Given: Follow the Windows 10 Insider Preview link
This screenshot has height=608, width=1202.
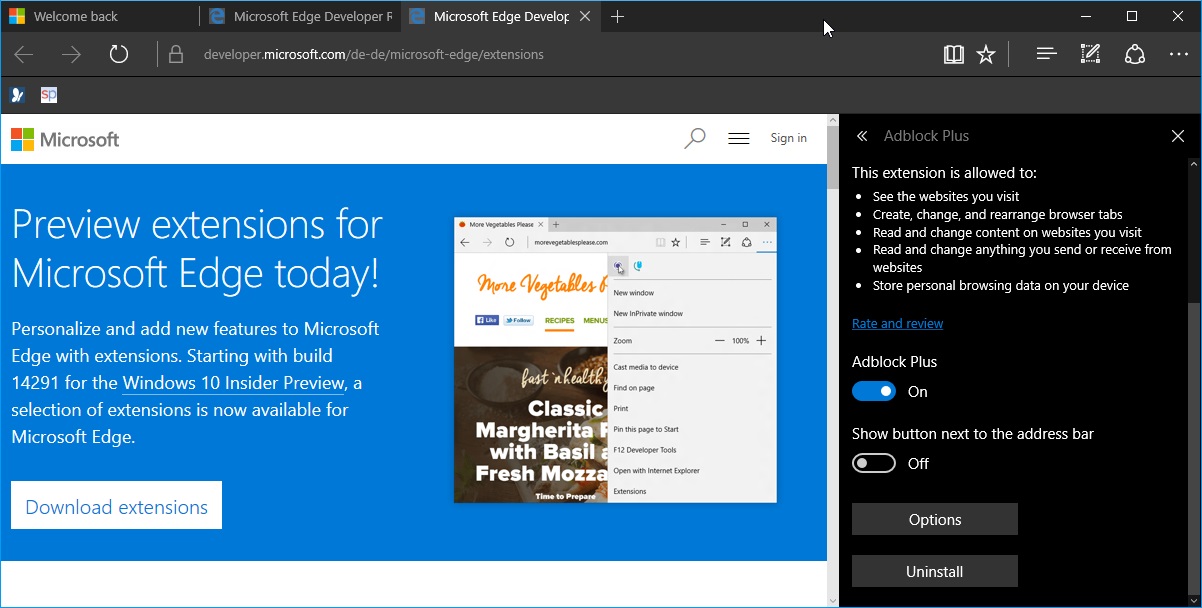Looking at the screenshot, I should point(234,382).
